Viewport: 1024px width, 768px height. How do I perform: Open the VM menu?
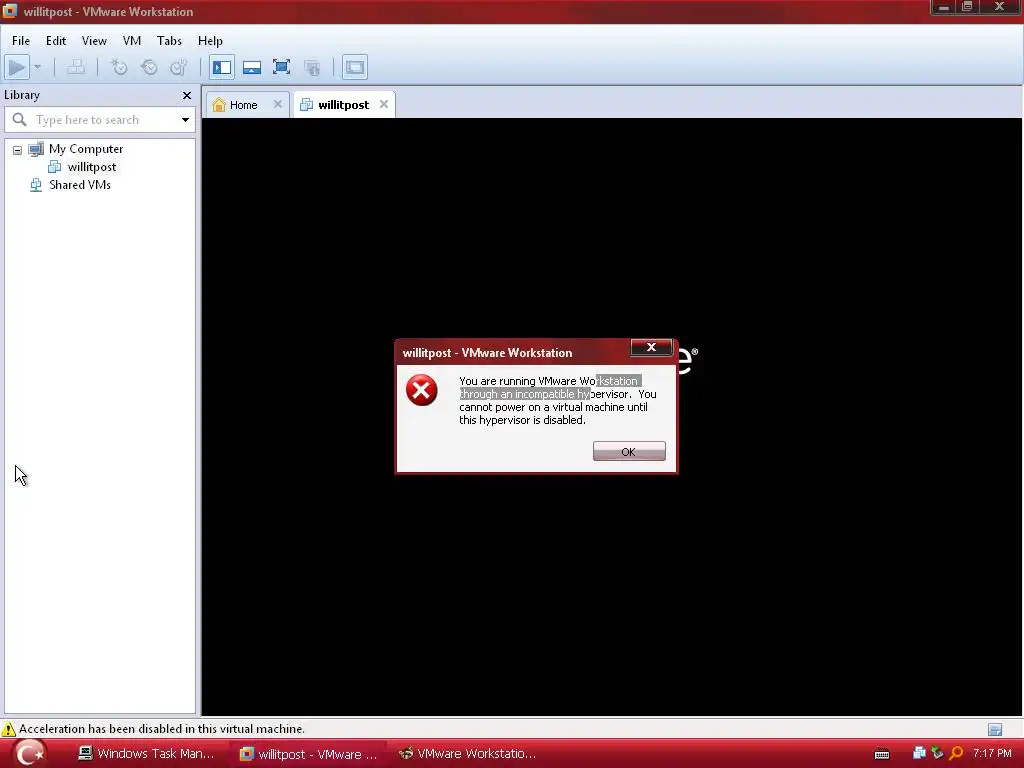point(132,40)
